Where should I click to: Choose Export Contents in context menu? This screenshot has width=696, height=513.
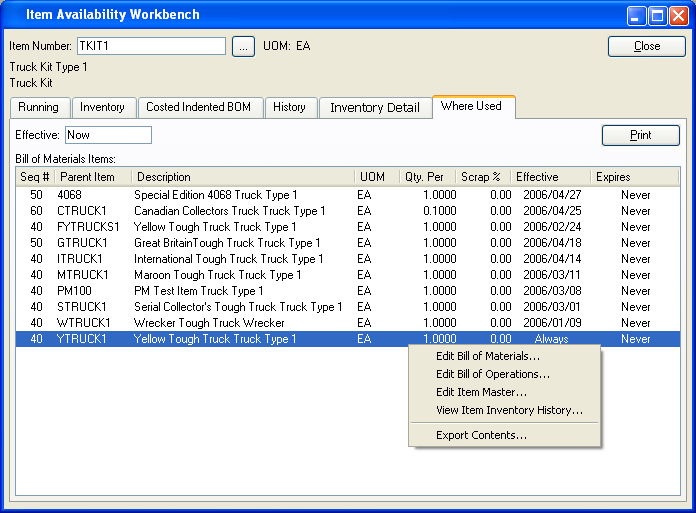[481, 436]
